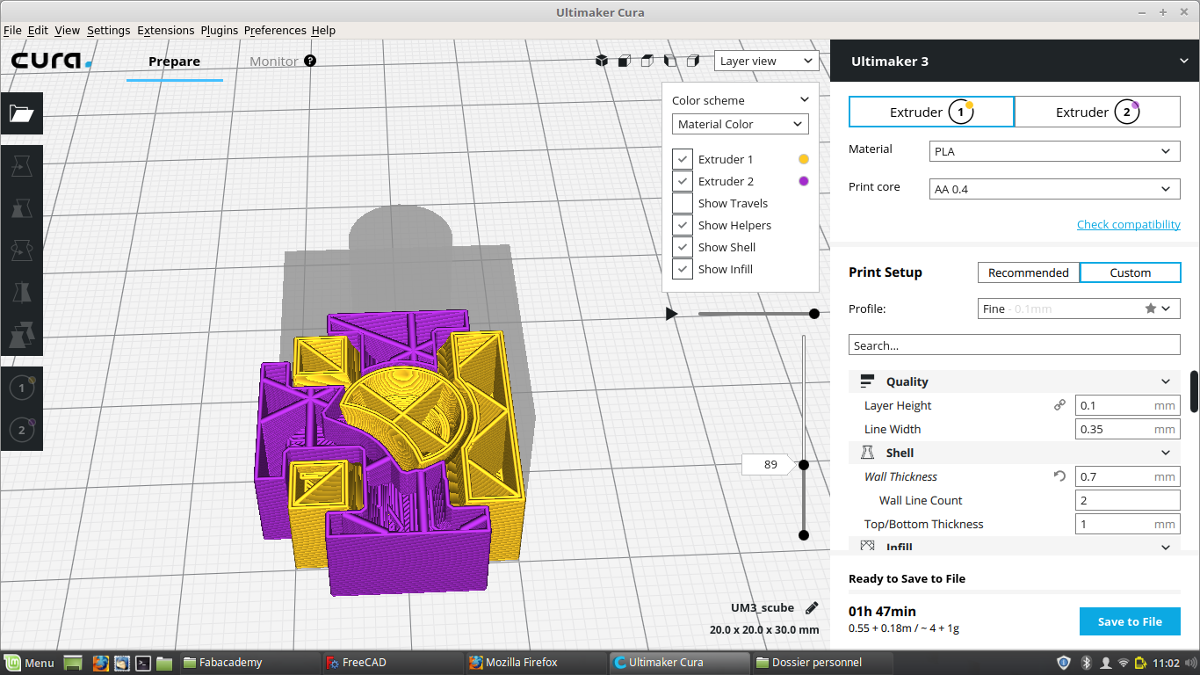Viewport: 1200px width, 675px height.
Task: Expand the Infill settings section
Action: point(1014,546)
